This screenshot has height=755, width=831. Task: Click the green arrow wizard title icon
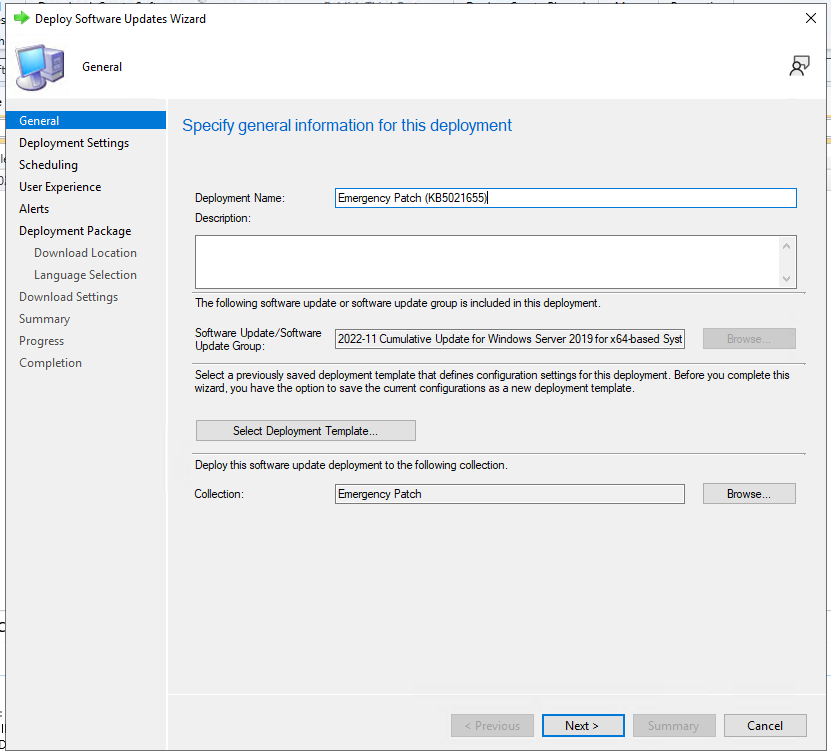(x=21, y=19)
